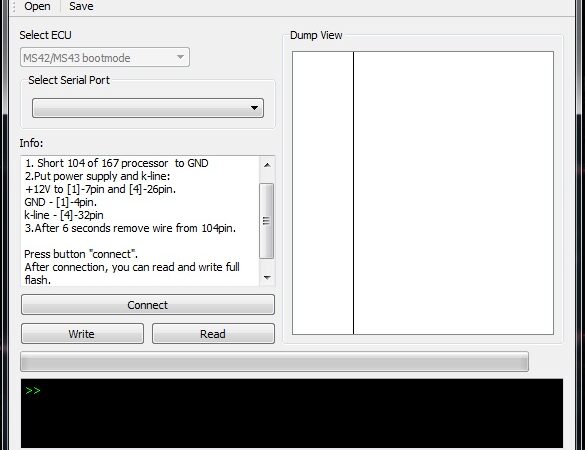
Task: Click the progress bar below Write/Read
Action: pos(274,362)
